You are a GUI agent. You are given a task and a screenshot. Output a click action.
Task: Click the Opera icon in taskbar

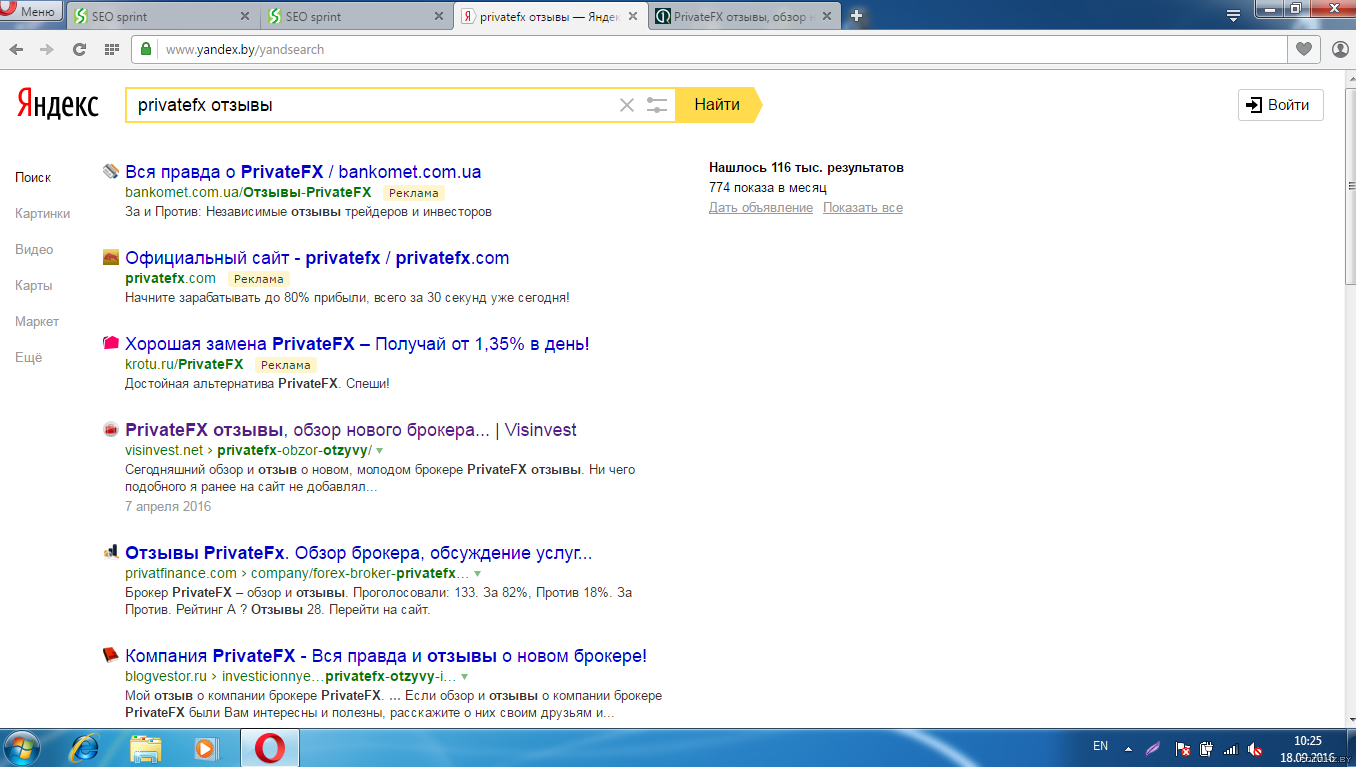coord(269,747)
